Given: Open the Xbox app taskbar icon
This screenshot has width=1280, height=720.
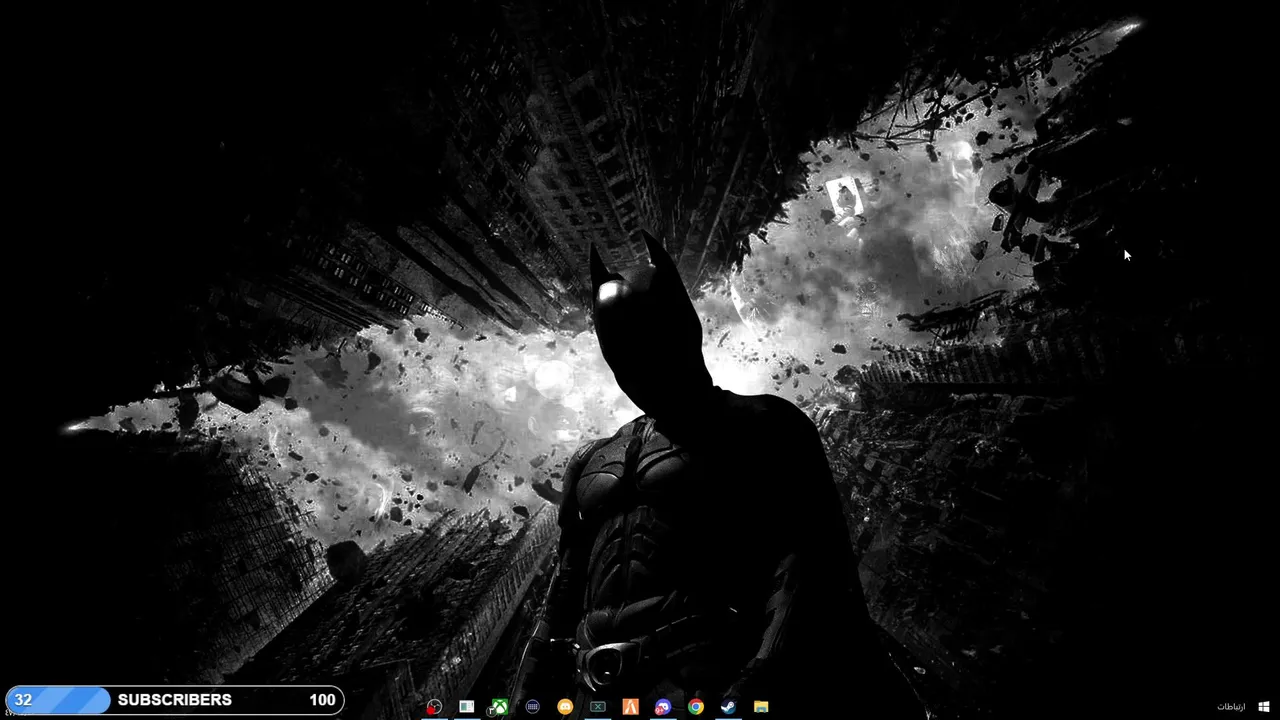Looking at the screenshot, I should [499, 707].
